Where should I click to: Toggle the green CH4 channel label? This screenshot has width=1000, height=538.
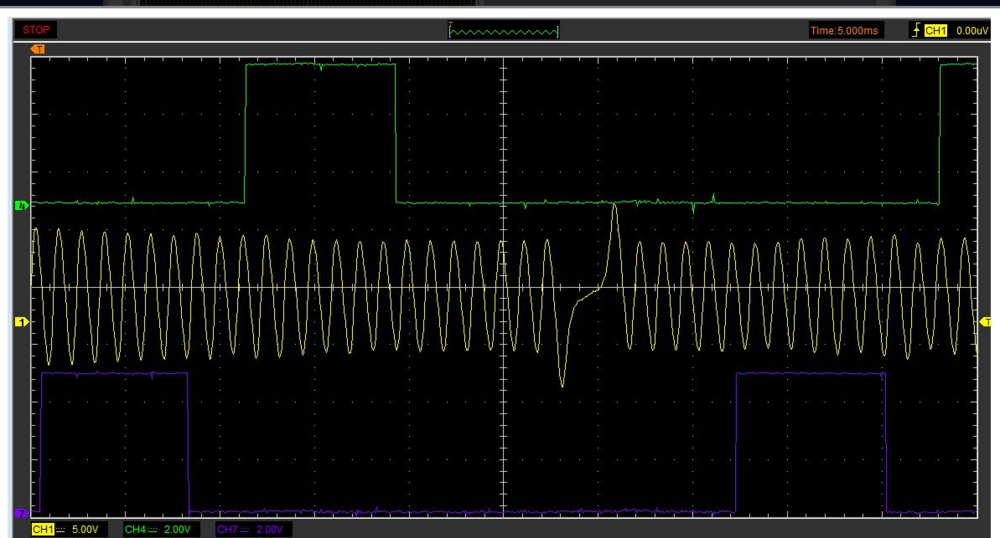coord(136,528)
